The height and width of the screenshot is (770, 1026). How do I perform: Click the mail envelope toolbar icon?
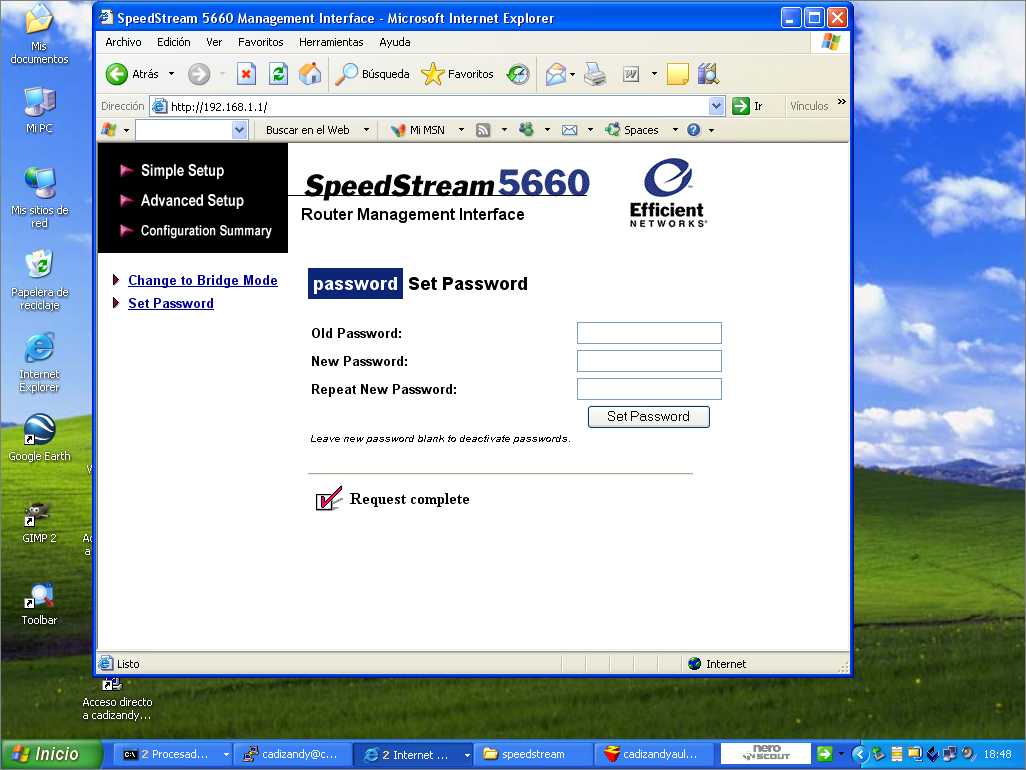point(556,74)
